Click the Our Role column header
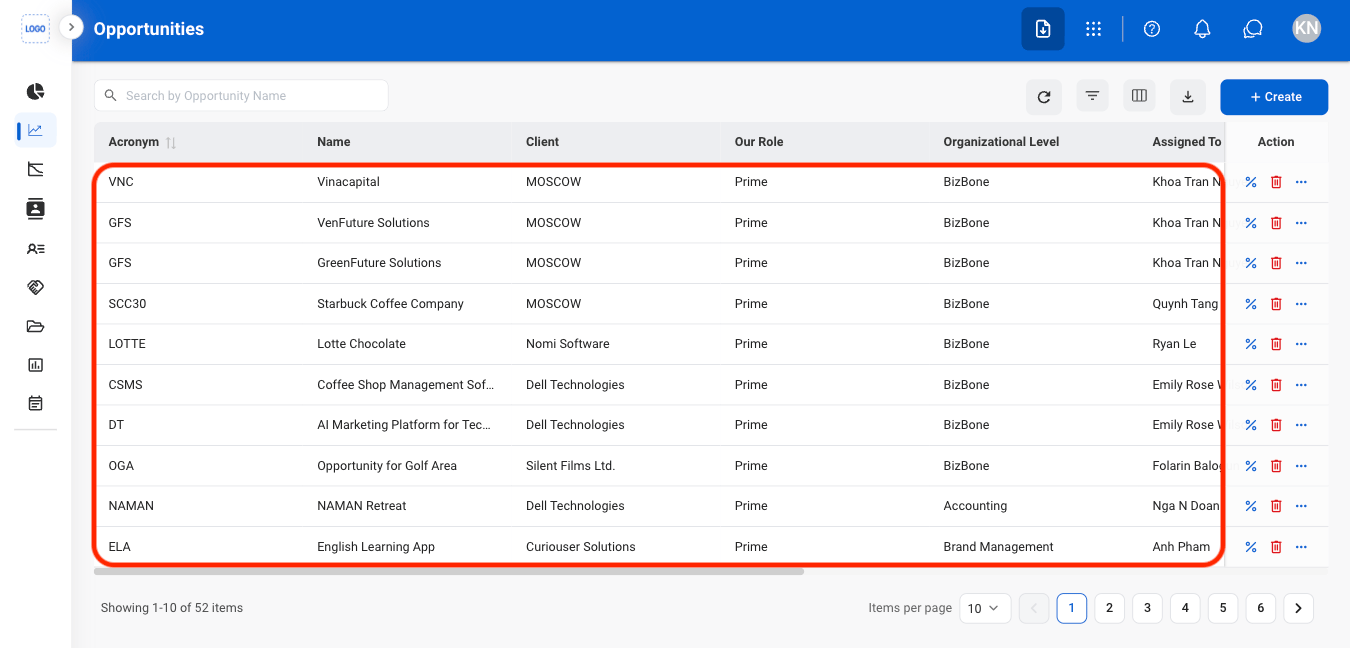 click(759, 142)
